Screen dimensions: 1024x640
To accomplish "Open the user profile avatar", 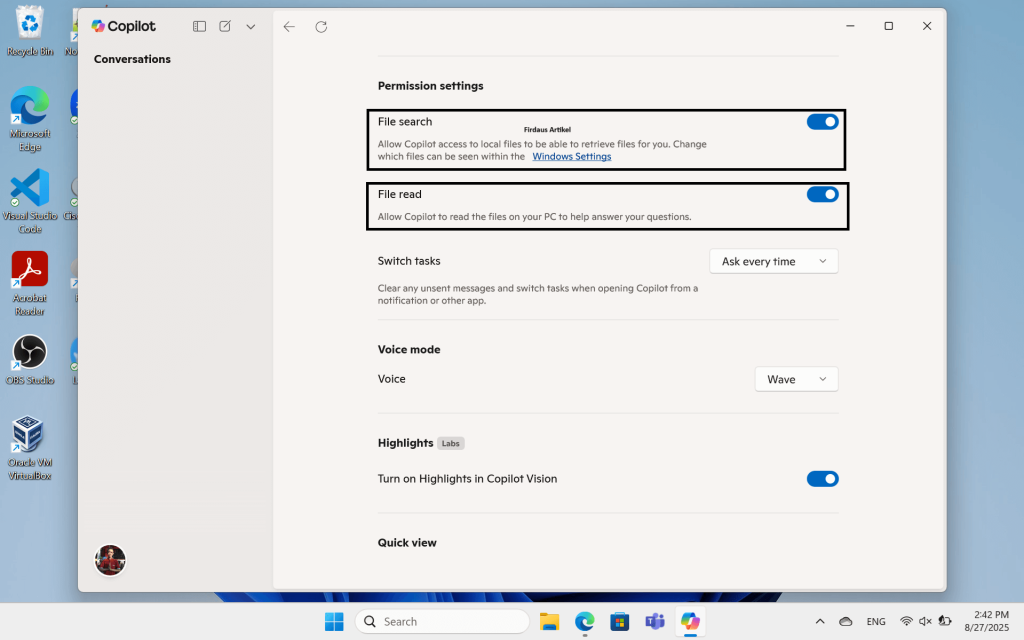I will coord(110,560).
